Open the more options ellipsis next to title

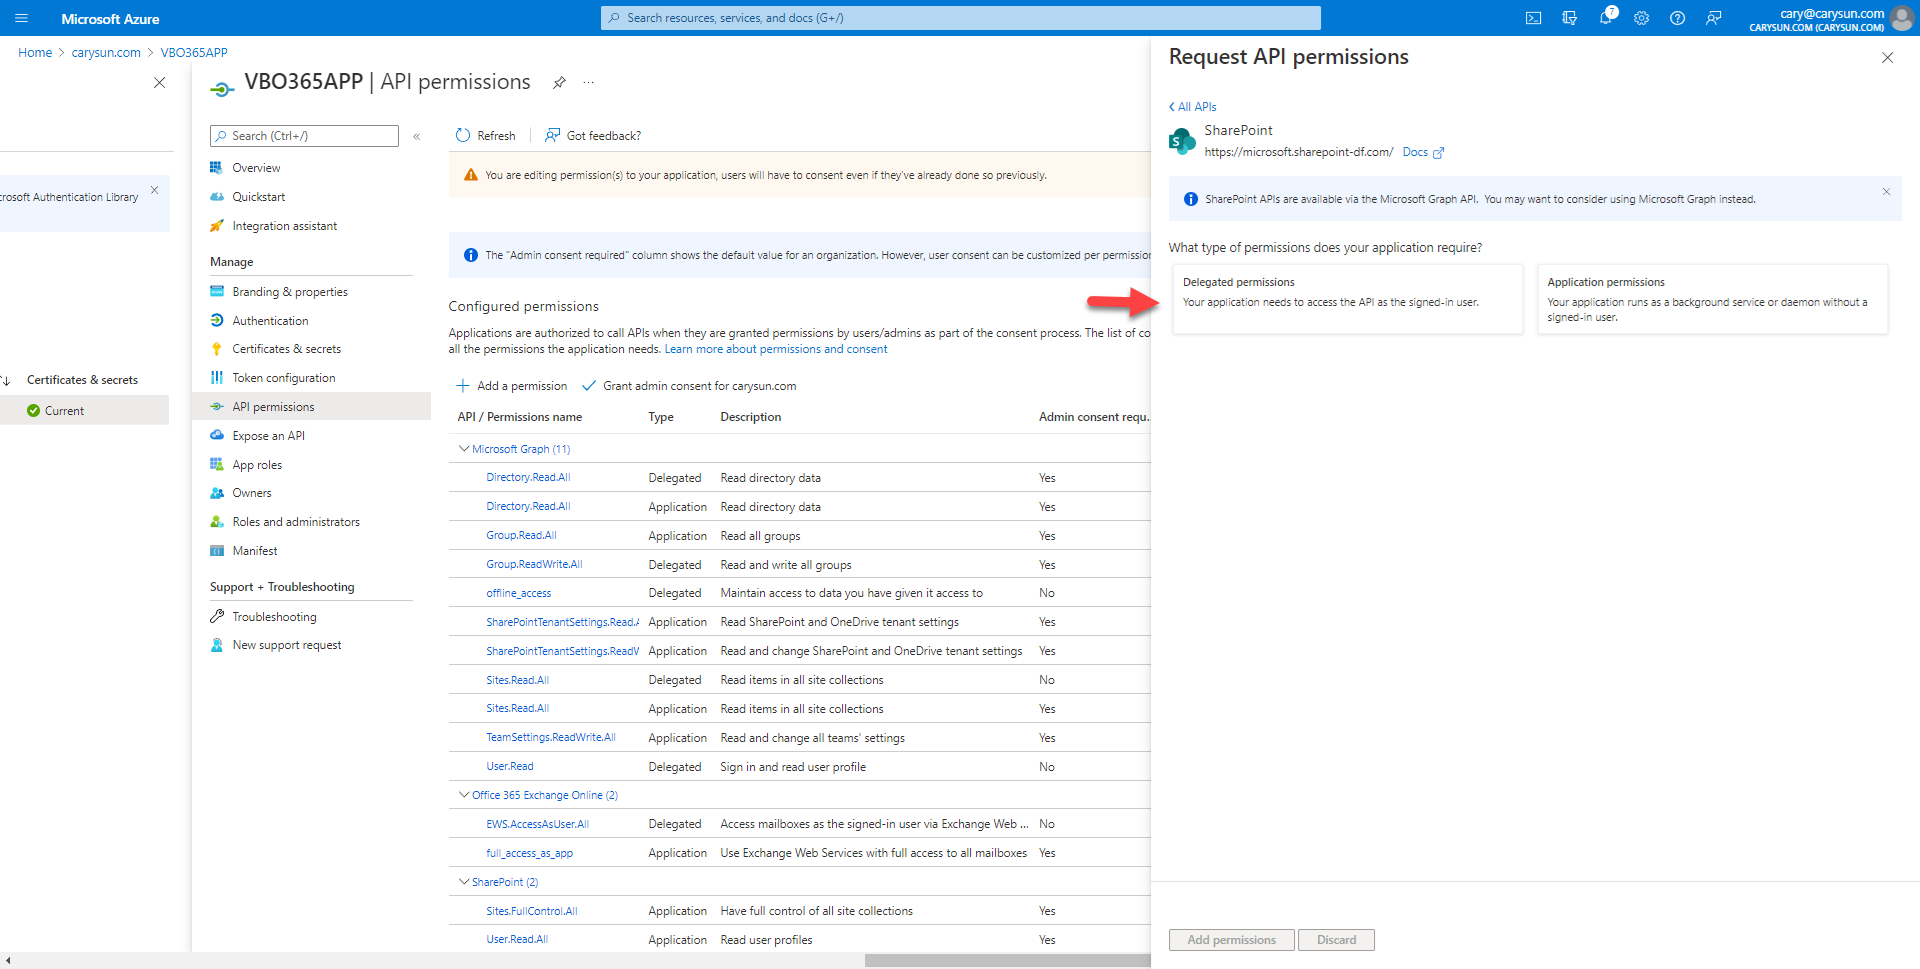(589, 82)
